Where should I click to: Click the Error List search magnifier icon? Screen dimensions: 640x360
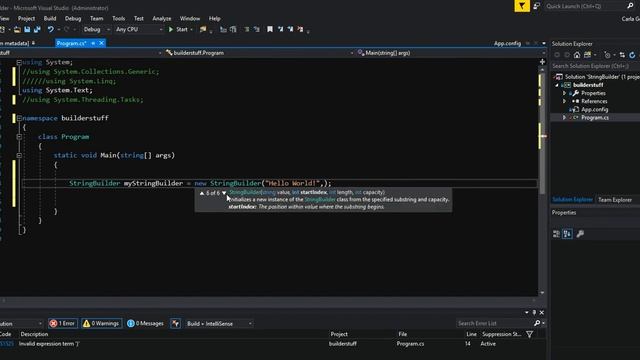pyautogui.click(x=537, y=323)
